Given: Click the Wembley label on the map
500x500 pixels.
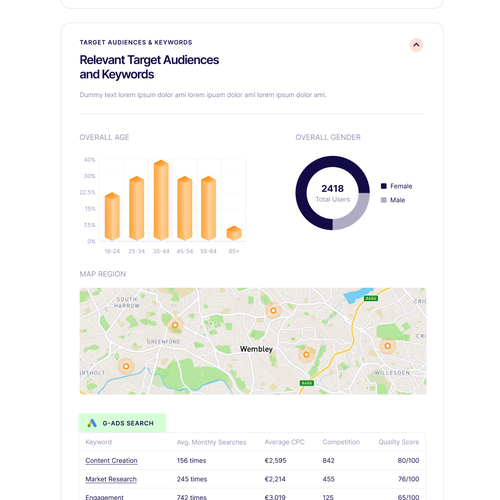Looking at the screenshot, I should 256,349.
